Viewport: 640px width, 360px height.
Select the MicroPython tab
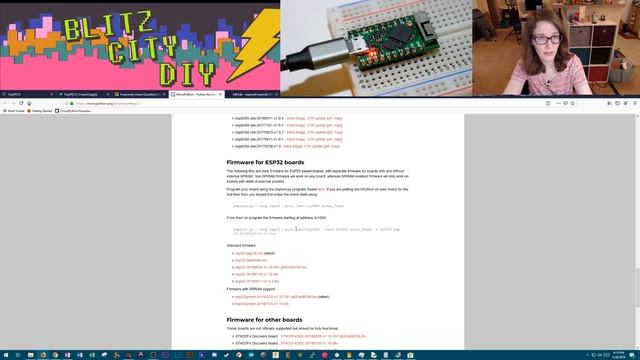point(196,94)
